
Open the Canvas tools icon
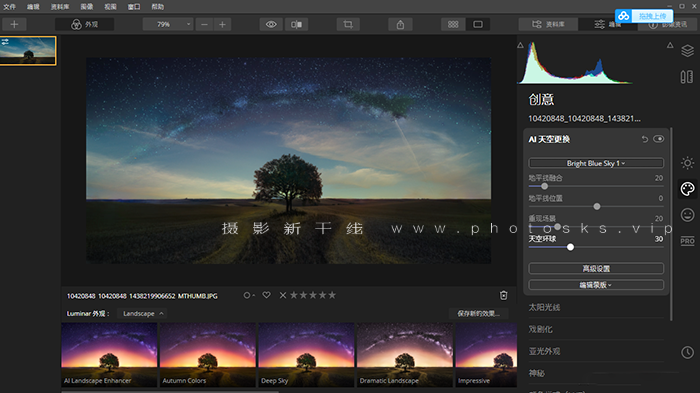tap(687, 77)
